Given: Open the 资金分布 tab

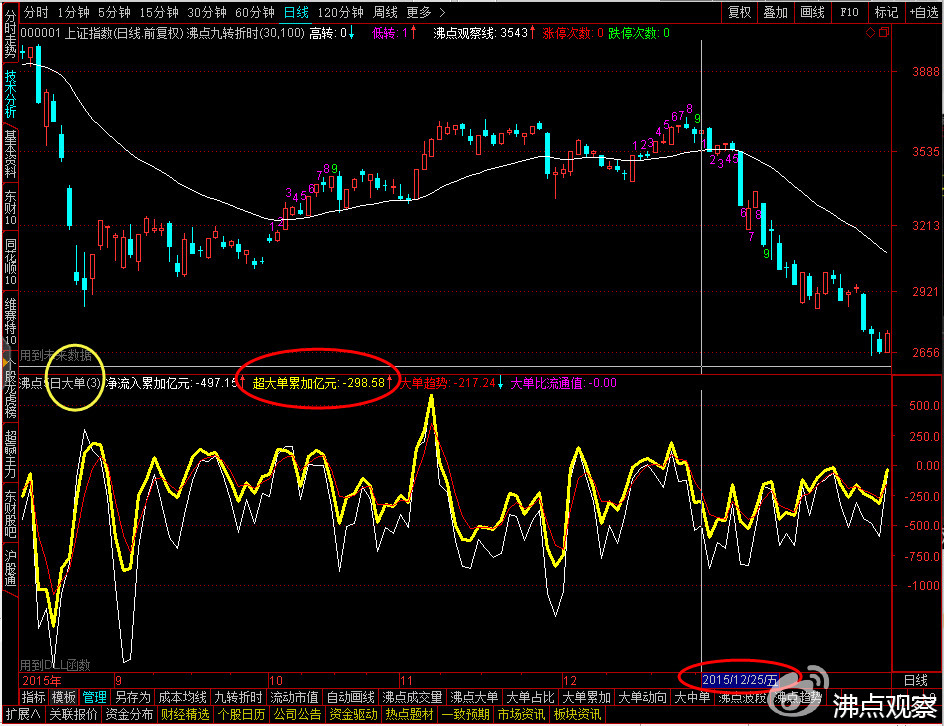Looking at the screenshot, I should pos(129,715).
